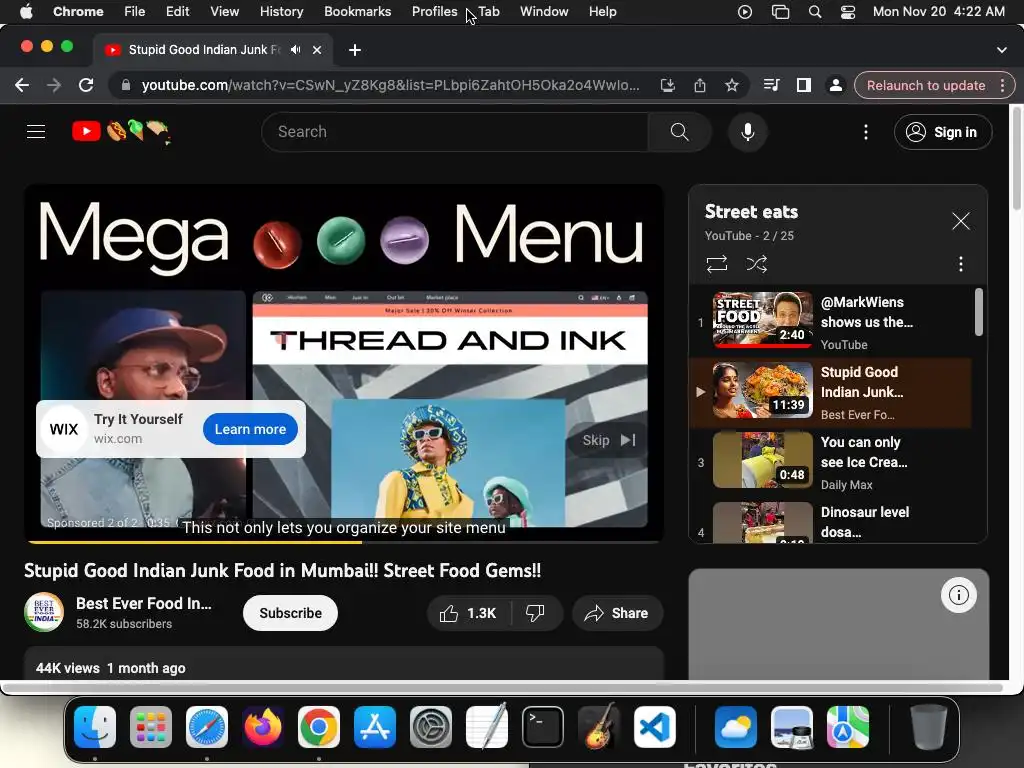The height and width of the screenshot is (768, 1024).
Task: Click Learn more on Wix ad
Action: pyautogui.click(x=250, y=429)
